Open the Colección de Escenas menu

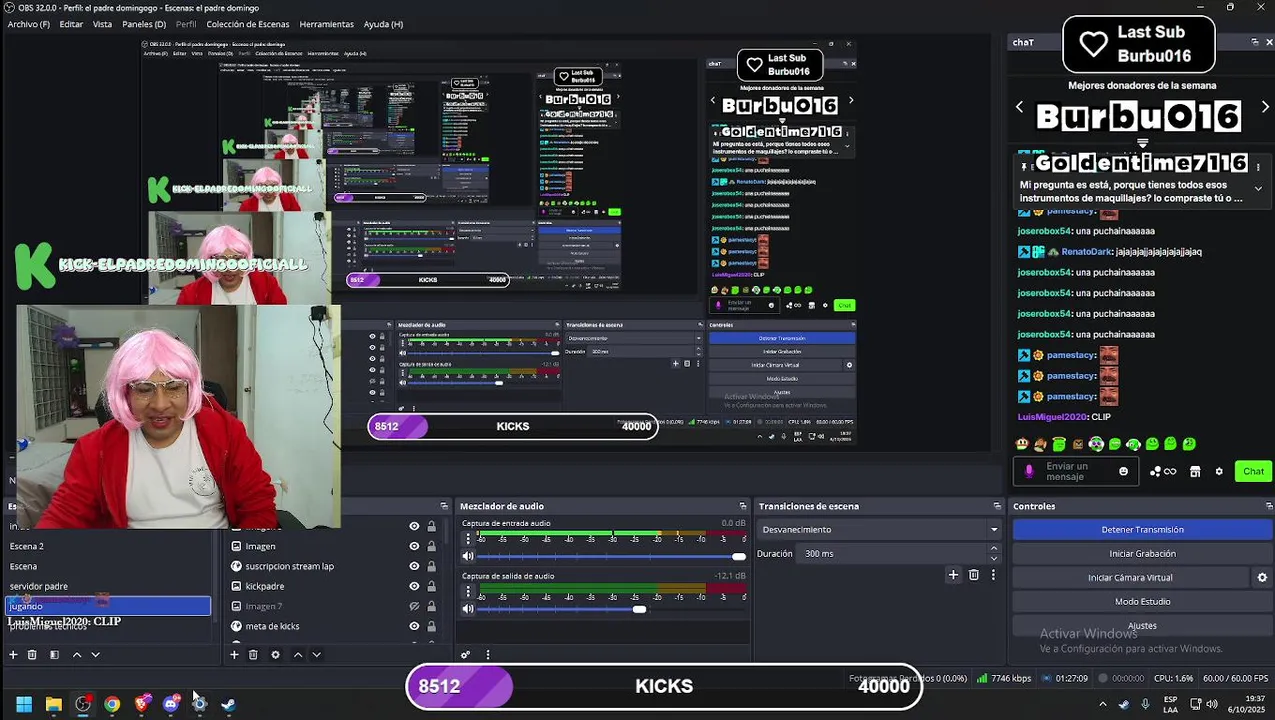point(248,24)
